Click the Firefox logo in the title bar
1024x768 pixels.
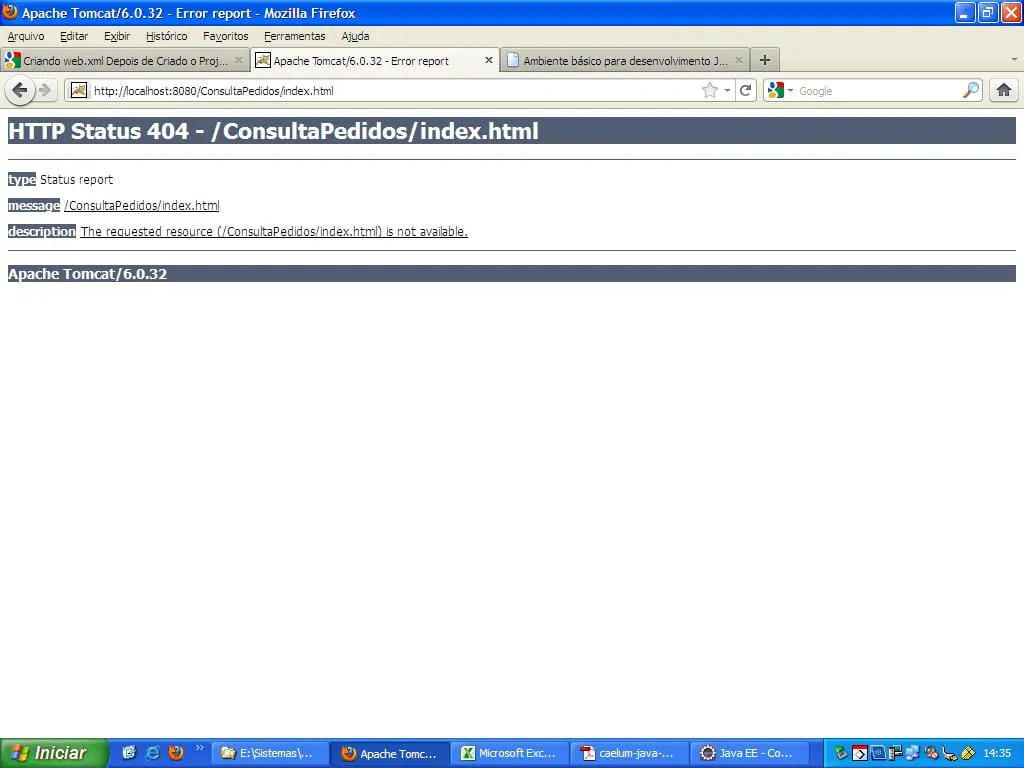pos(10,12)
